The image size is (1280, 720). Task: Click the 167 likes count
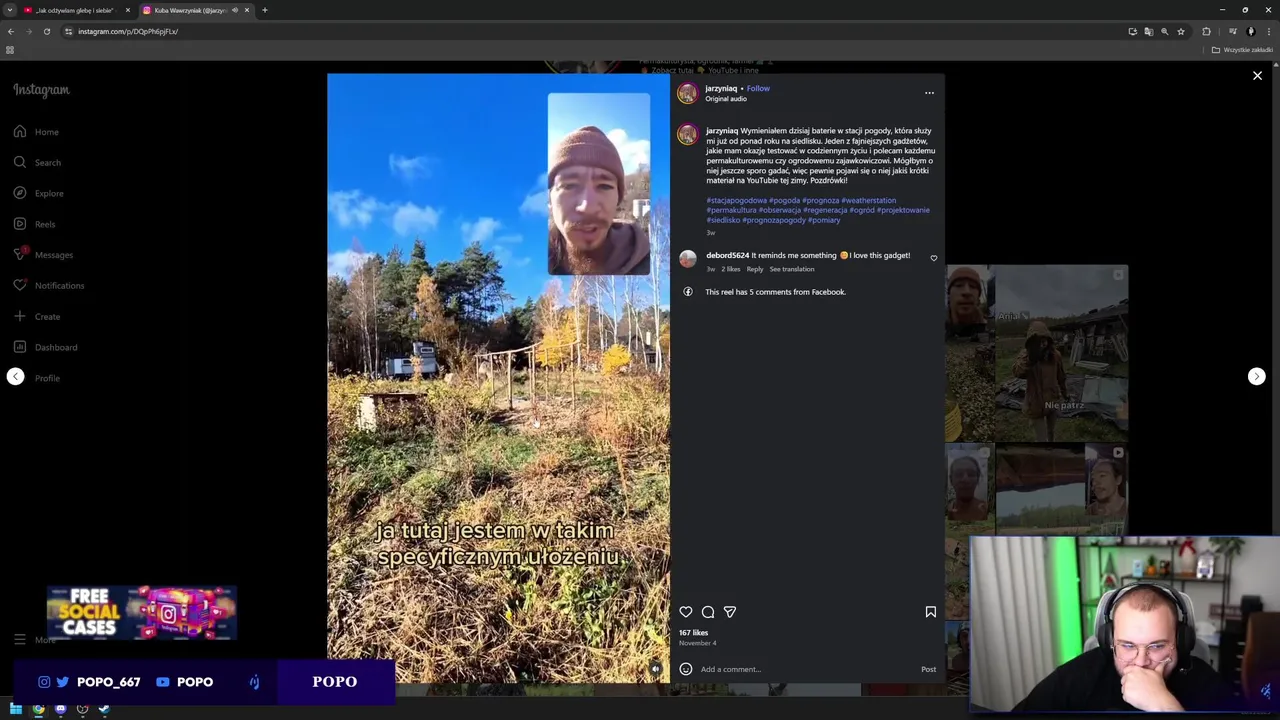pyautogui.click(x=693, y=633)
